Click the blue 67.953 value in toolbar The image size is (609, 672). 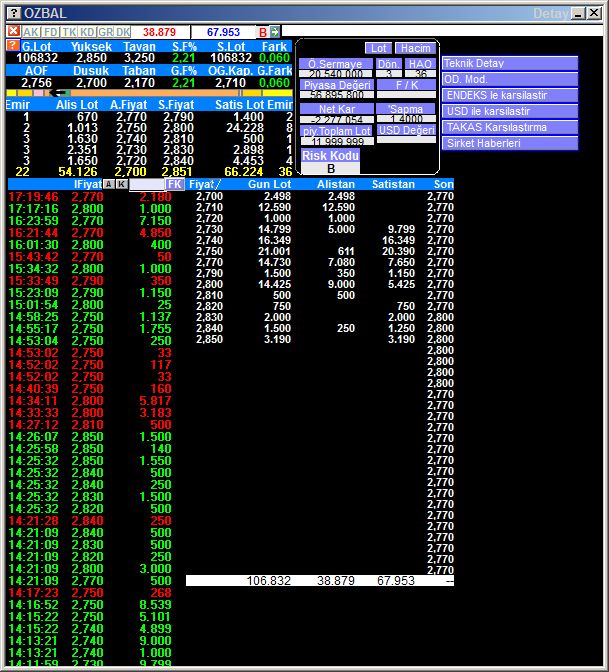(x=223, y=32)
